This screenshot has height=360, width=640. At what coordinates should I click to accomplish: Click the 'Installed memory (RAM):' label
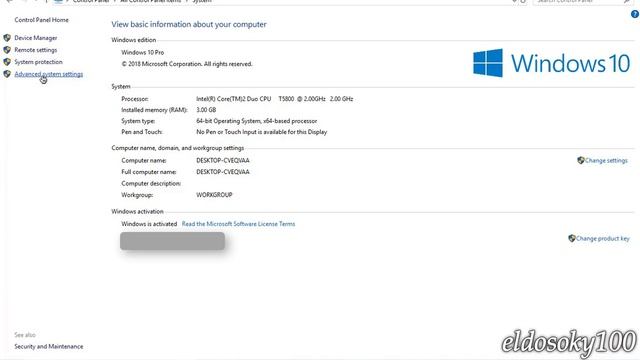(x=154, y=110)
